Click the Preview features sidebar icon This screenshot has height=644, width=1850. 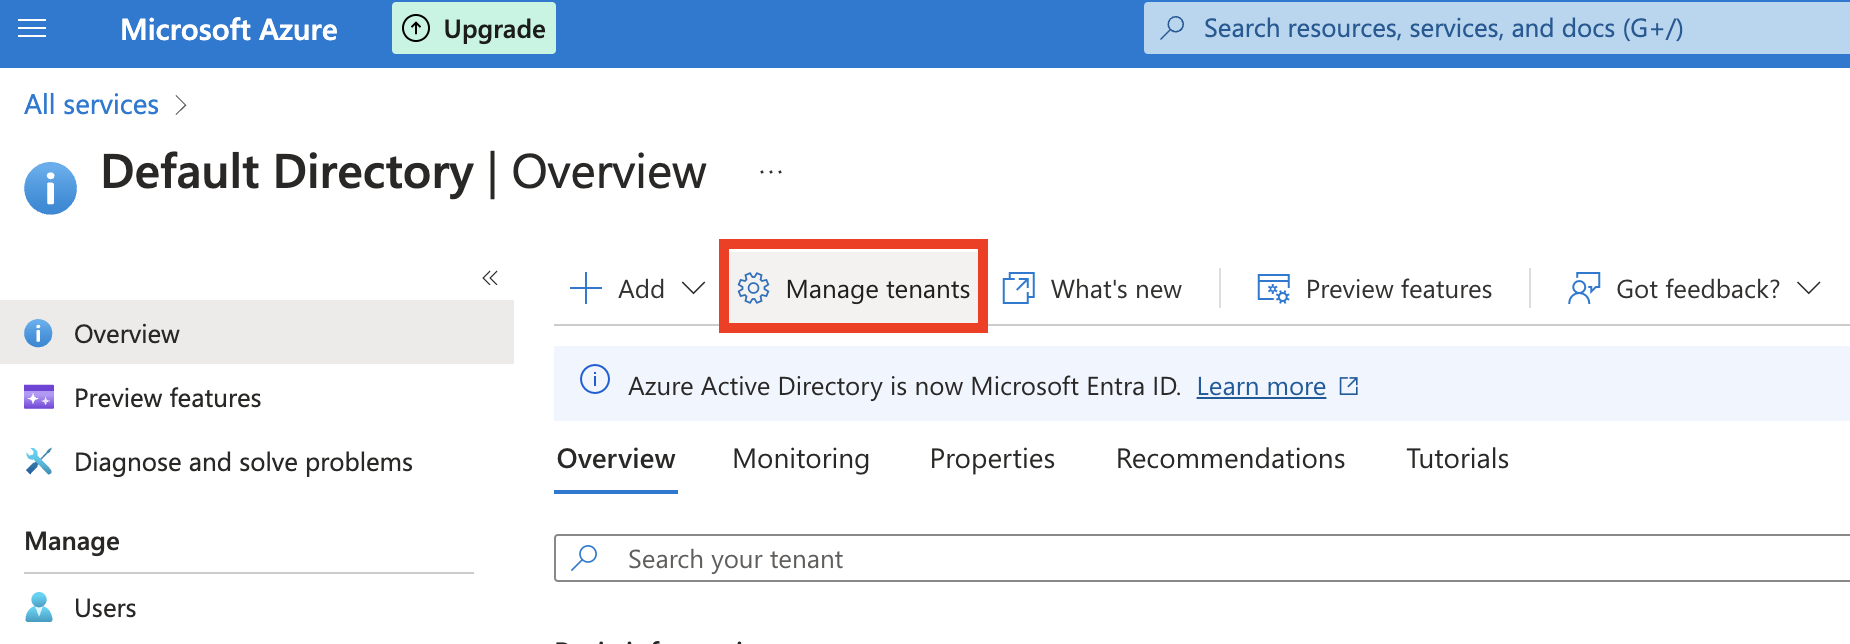tap(39, 398)
